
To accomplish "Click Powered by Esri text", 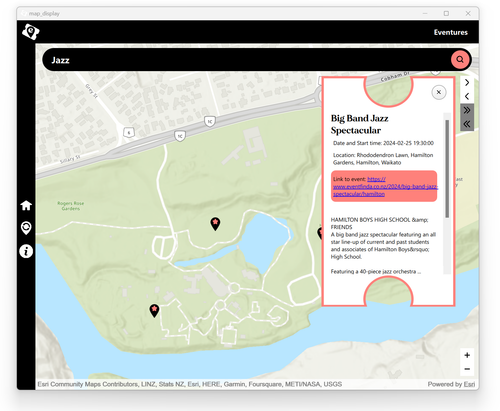I will point(451,384).
